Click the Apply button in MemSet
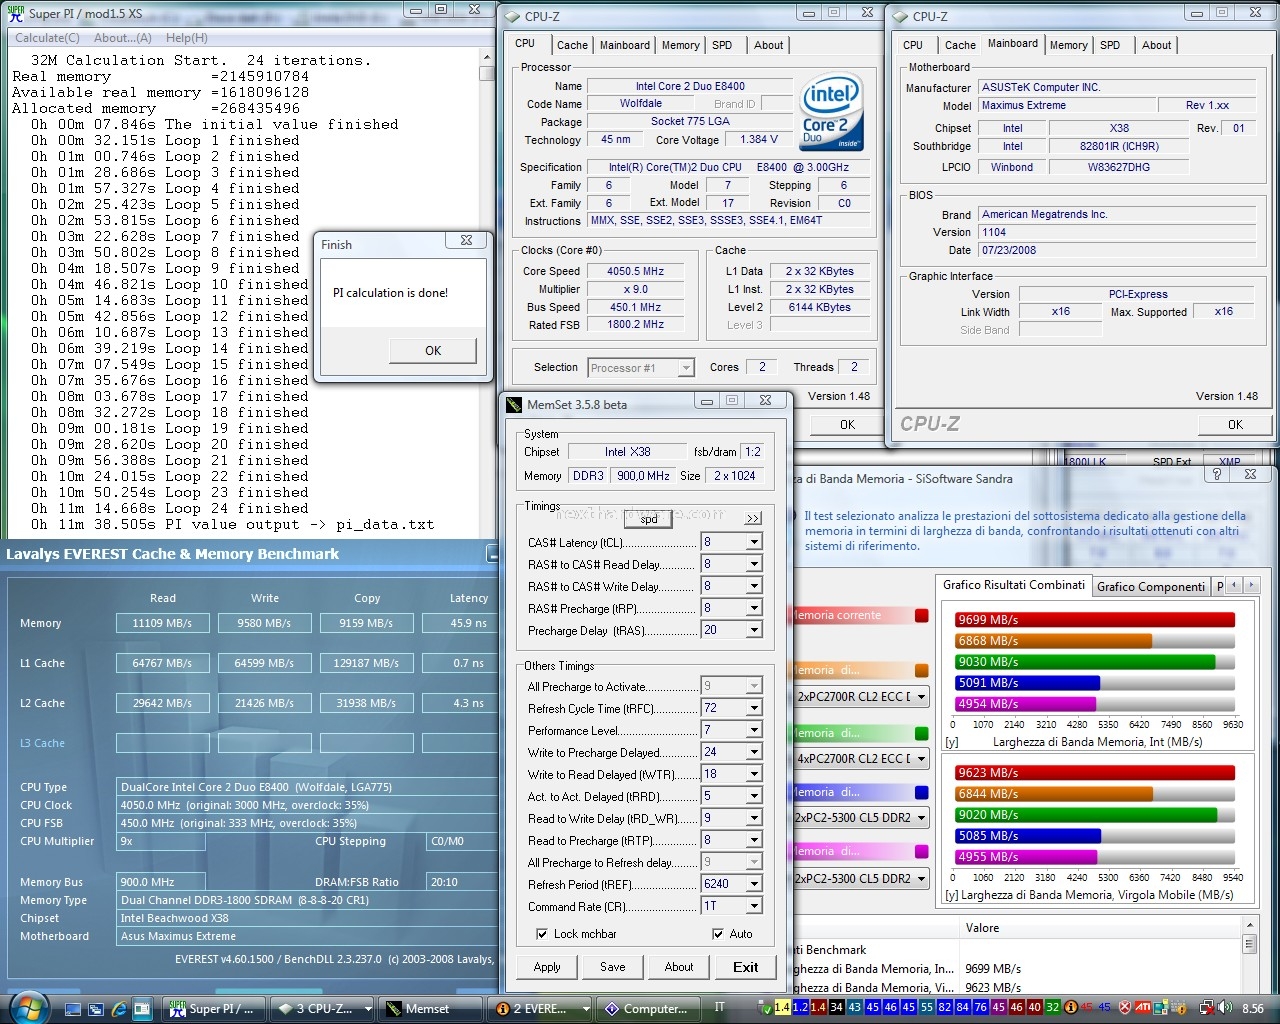 point(547,967)
